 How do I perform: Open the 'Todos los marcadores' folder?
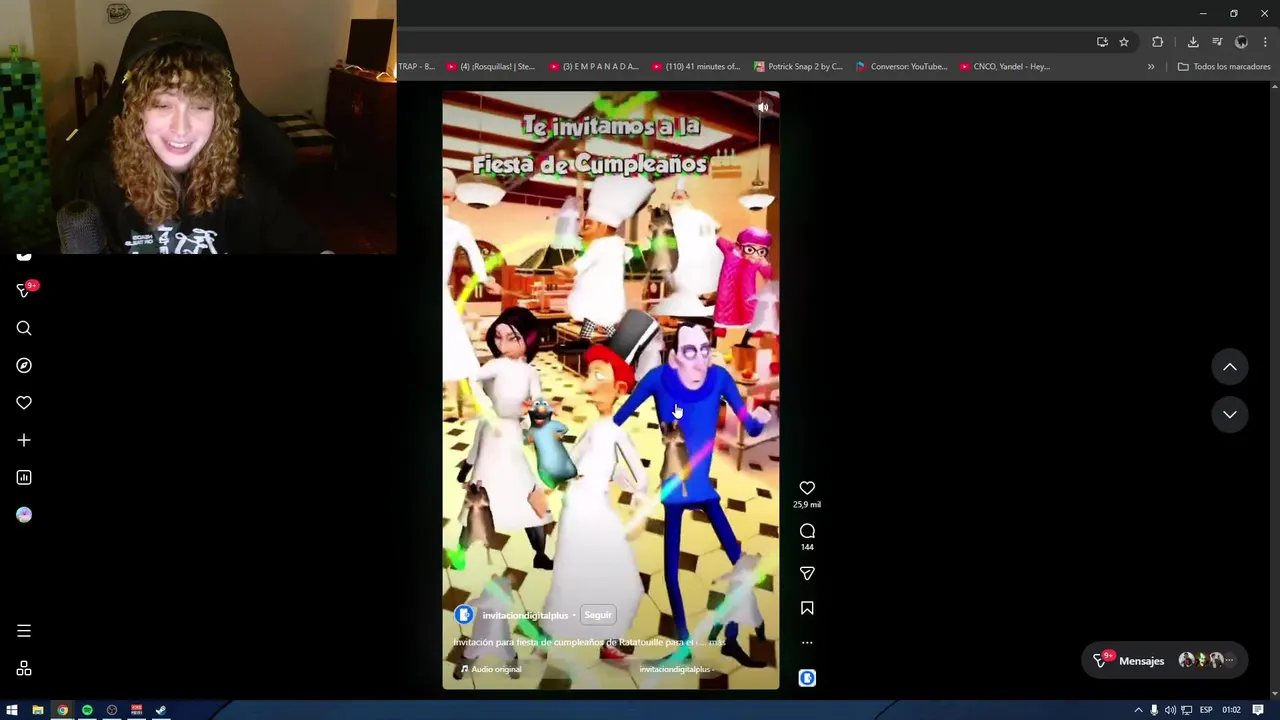coord(1224,67)
